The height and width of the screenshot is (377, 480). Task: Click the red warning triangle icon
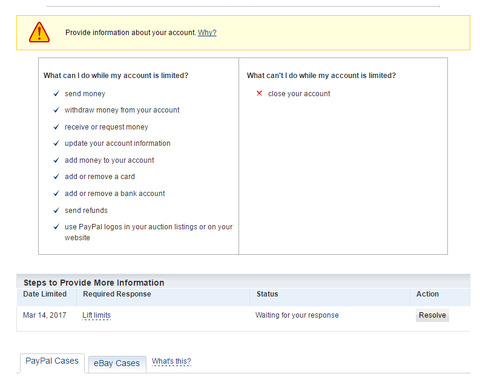click(39, 32)
